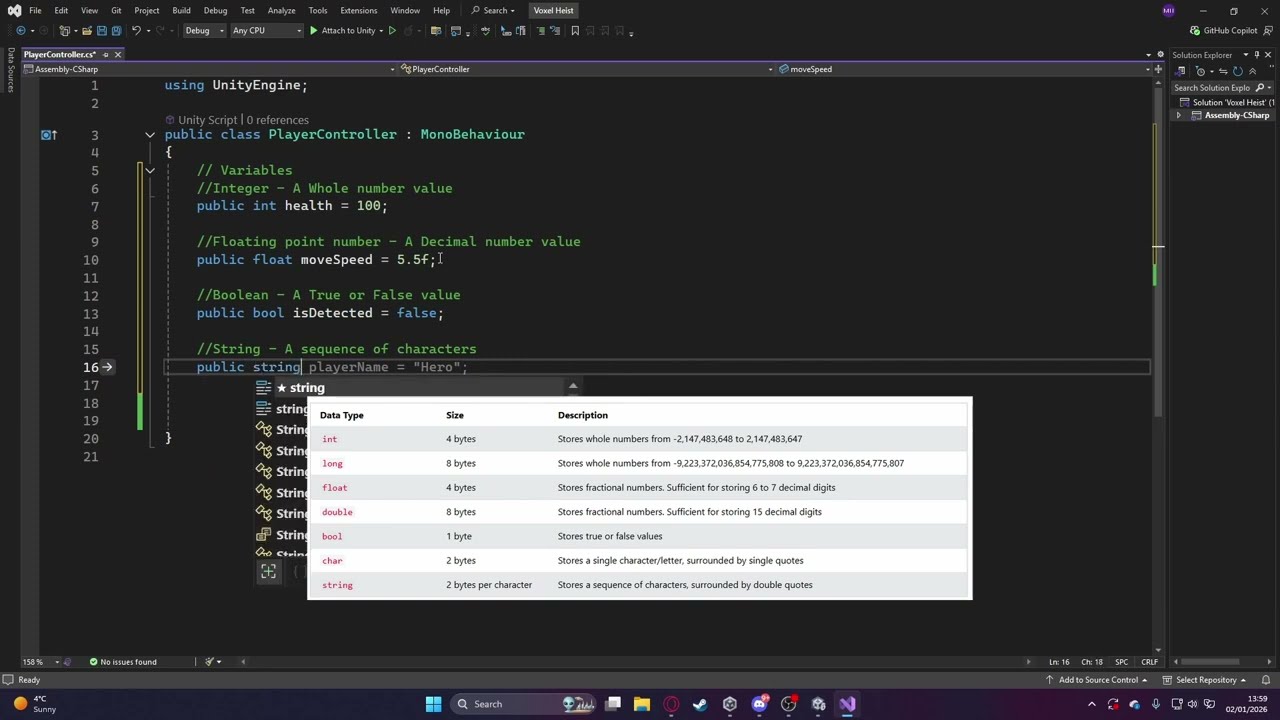Click the Windows Start button
Viewport: 1280px width, 720px height.
click(433, 704)
